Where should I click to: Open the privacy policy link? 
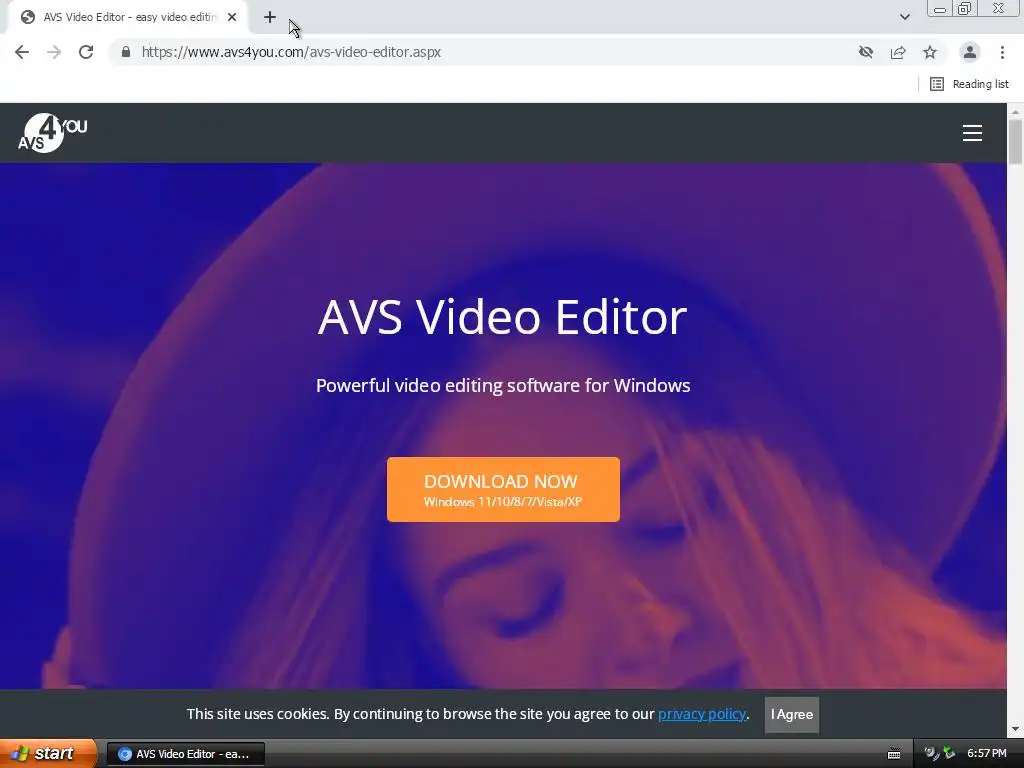click(x=702, y=714)
